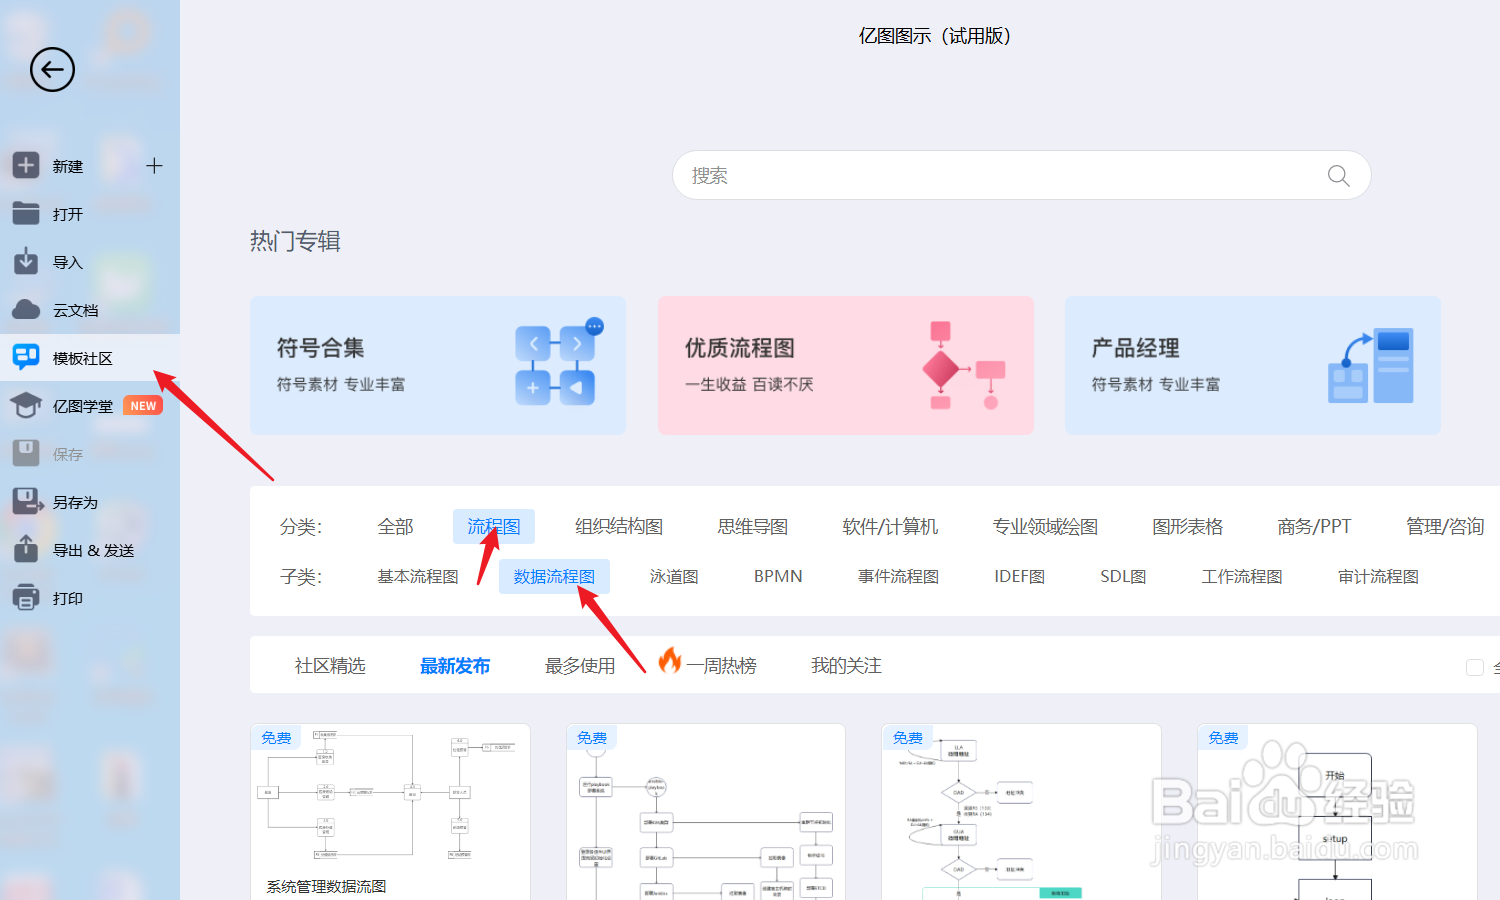Toggle the checkbox right of 我的关注
Image resolution: width=1500 pixels, height=900 pixels.
[1474, 667]
